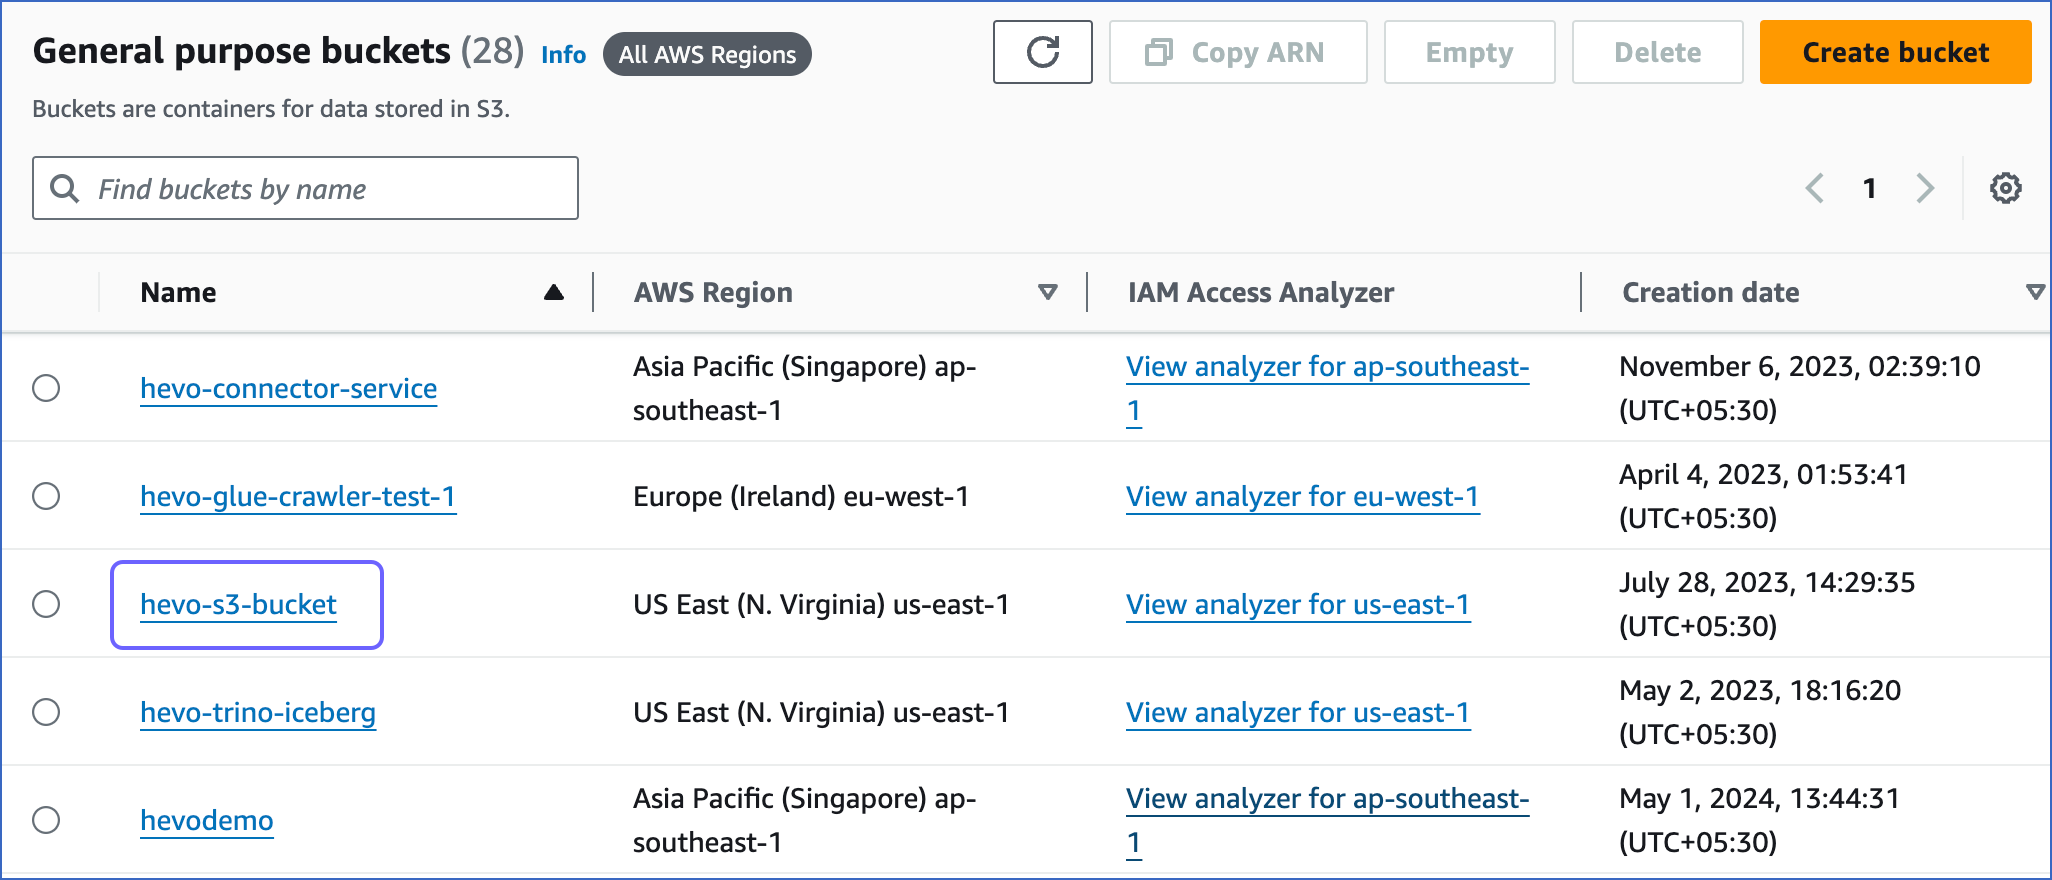Open table preferences gear icon
2052x880 pixels.
(2005, 188)
